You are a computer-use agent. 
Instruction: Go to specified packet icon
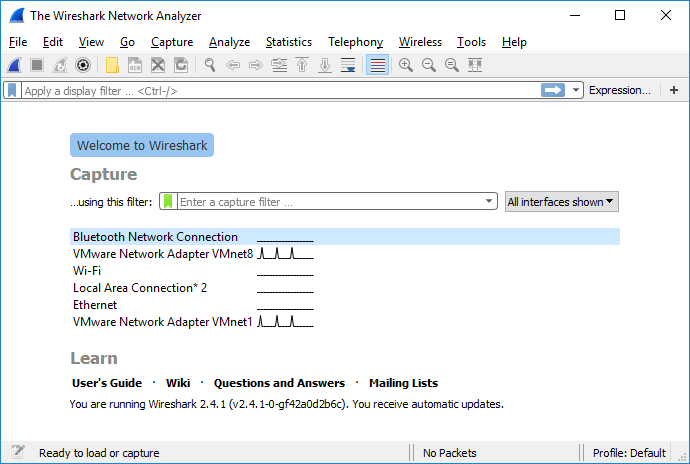(279, 65)
